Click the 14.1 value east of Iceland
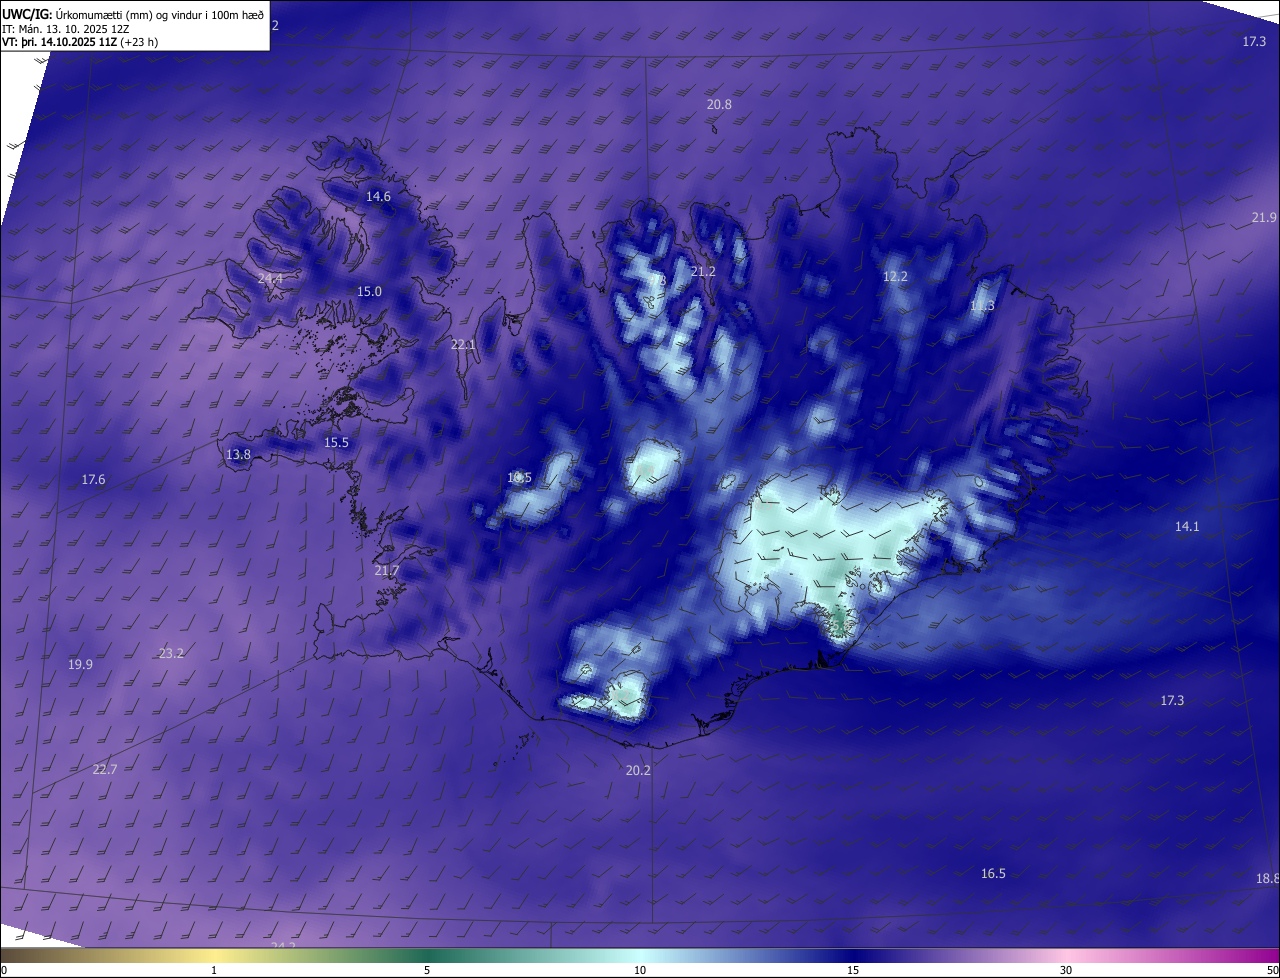This screenshot has height=978, width=1280. [1187, 527]
